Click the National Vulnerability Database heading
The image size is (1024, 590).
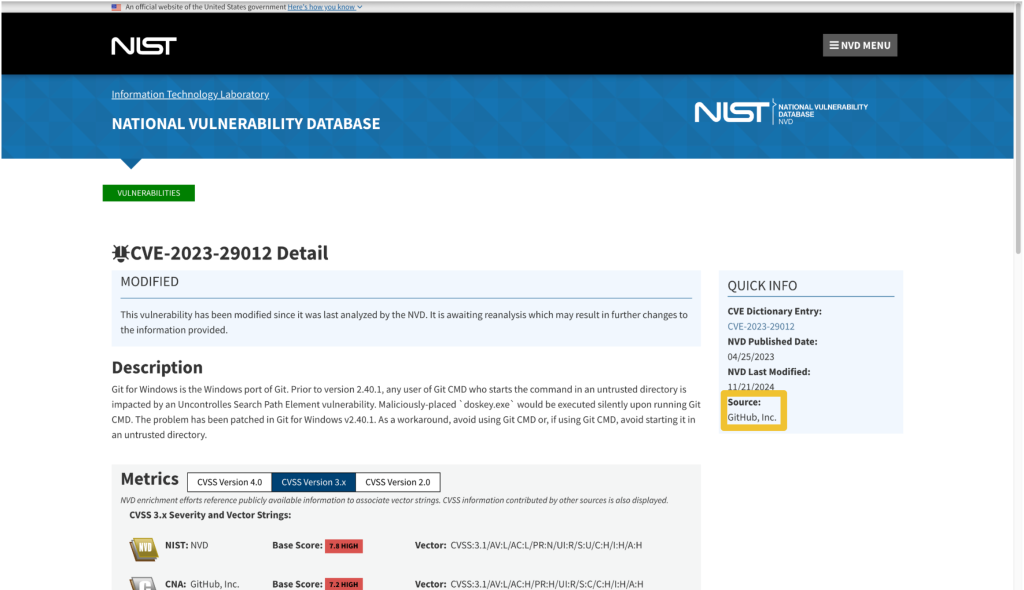(245, 124)
